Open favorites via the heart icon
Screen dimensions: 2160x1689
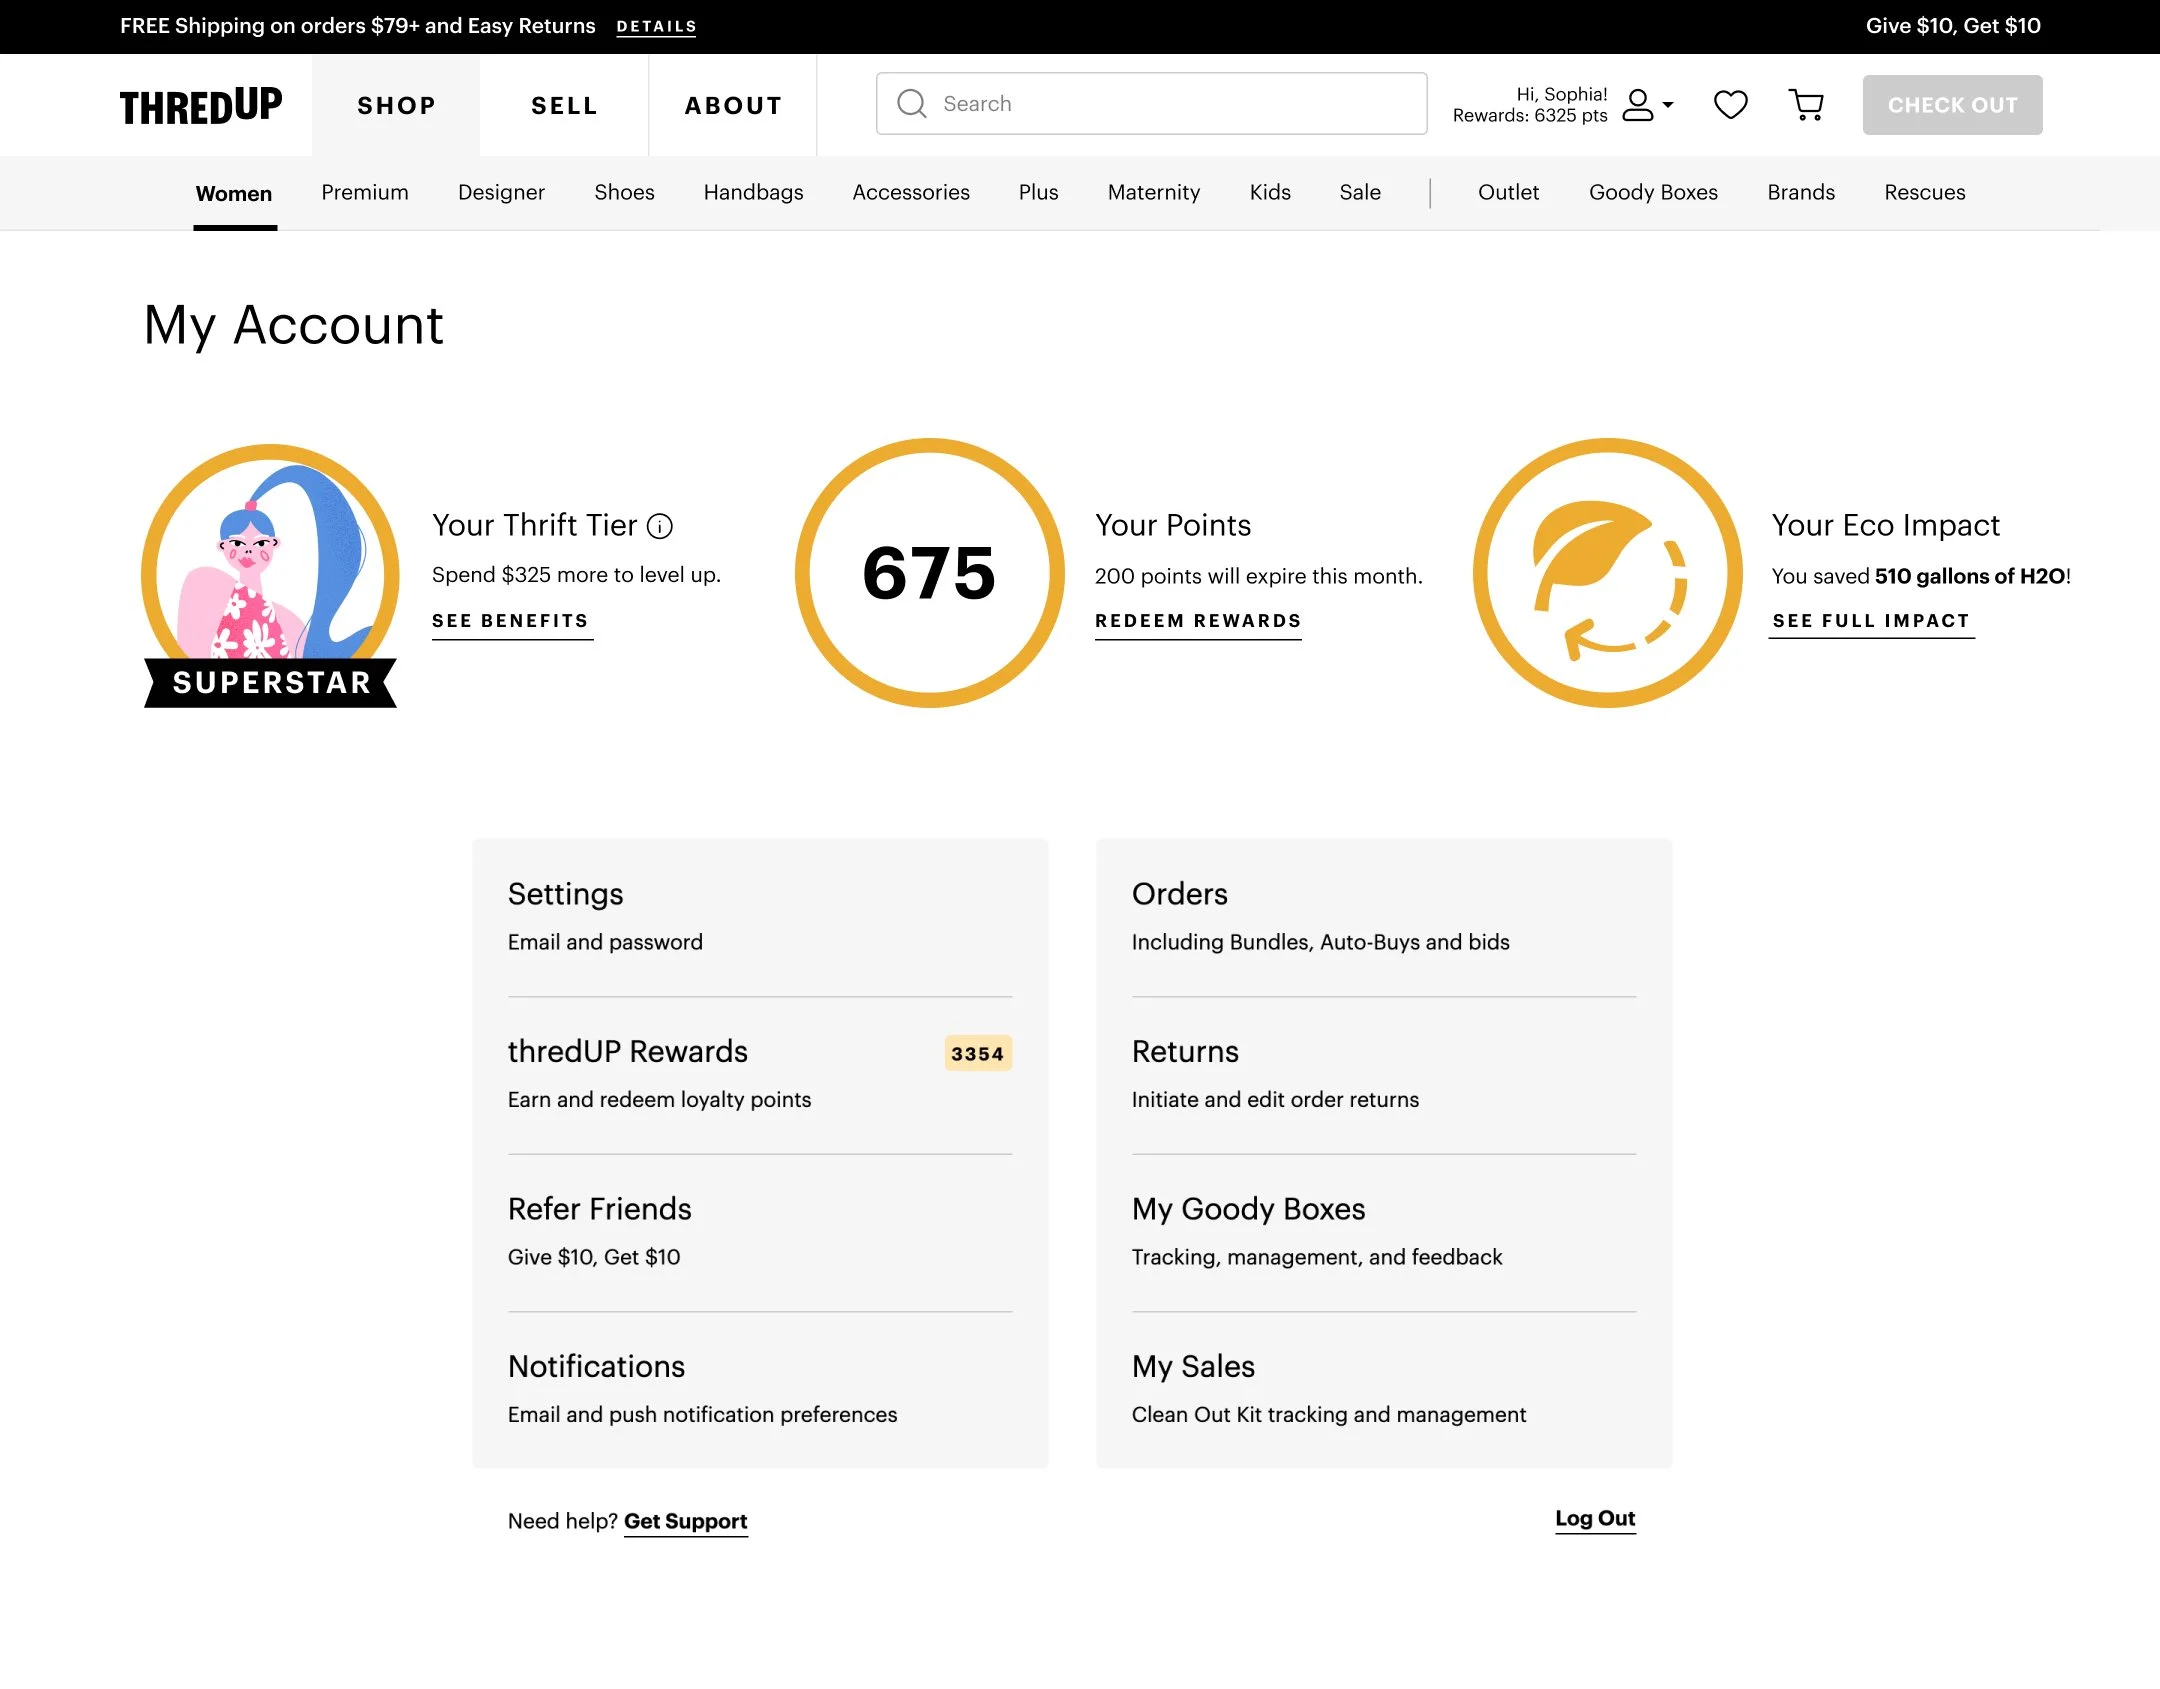1730,104
